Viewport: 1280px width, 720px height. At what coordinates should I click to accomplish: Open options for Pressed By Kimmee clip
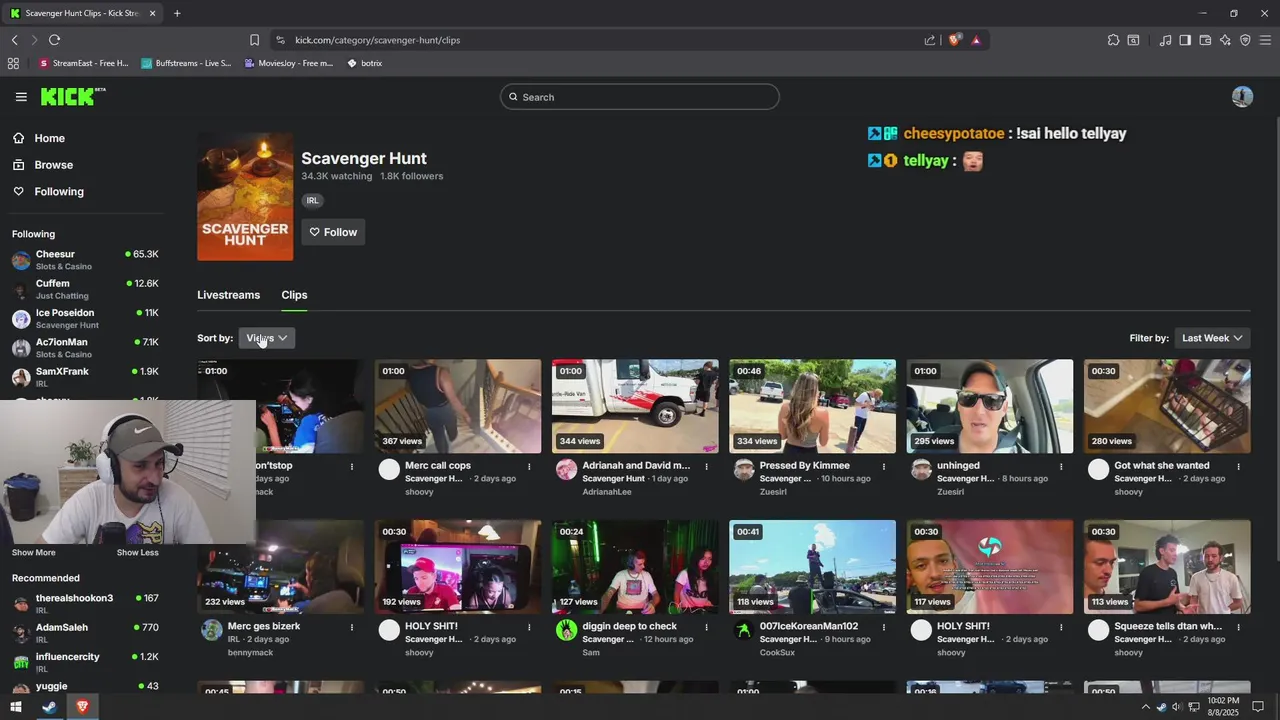click(x=884, y=466)
